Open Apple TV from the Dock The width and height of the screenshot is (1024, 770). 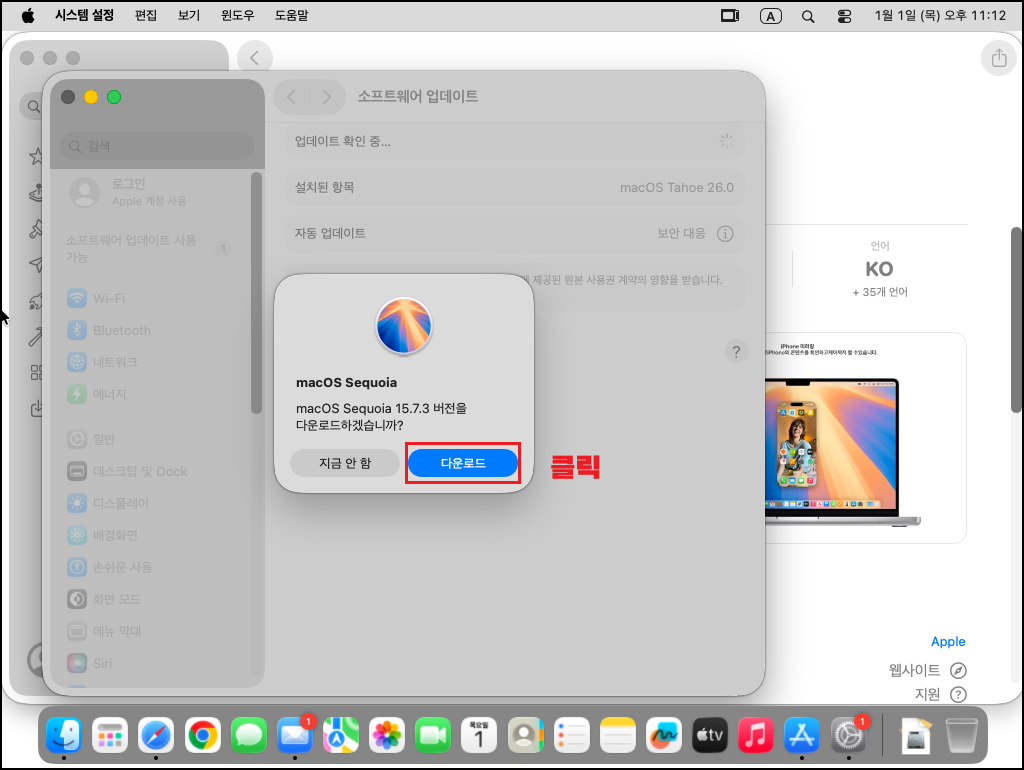[710, 735]
